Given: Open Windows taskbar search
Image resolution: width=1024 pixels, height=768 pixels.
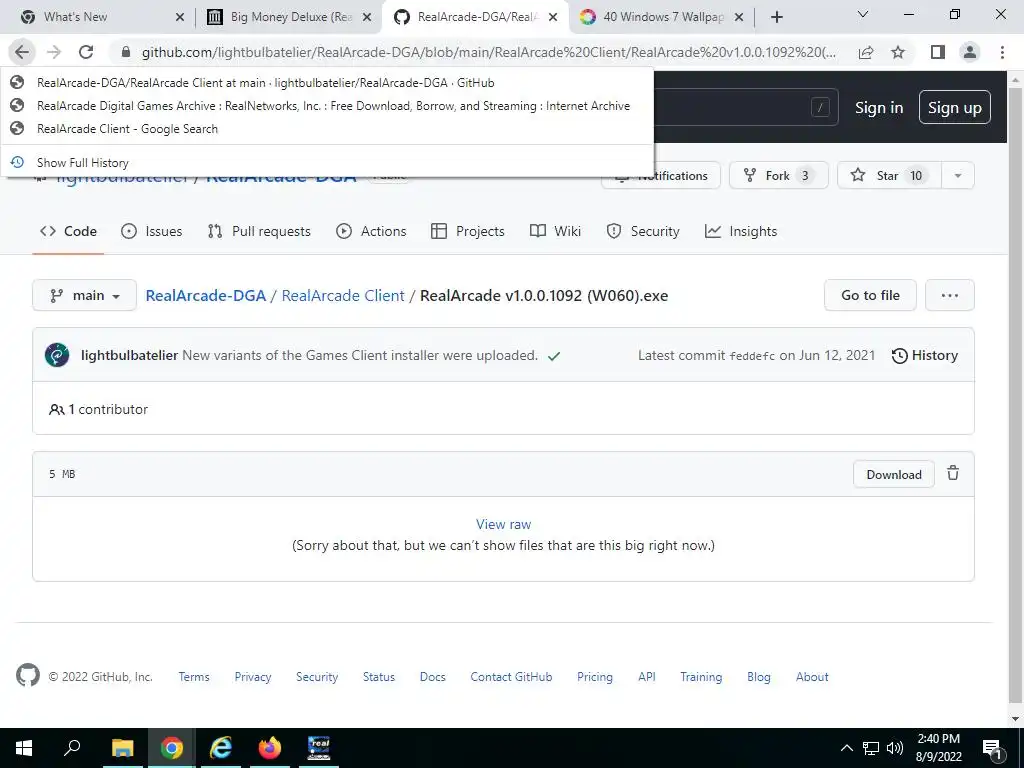Looking at the screenshot, I should 72,748.
